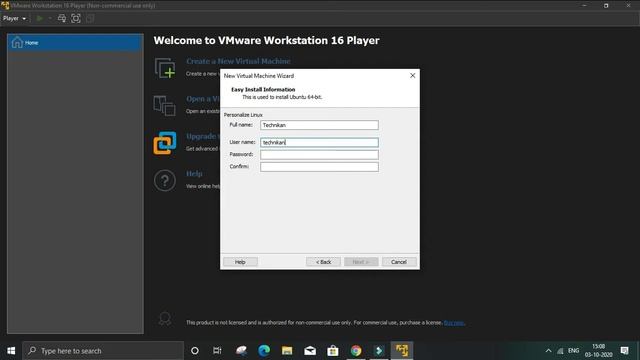Follow the Buy now link
The image size is (640, 360).
[454, 323]
